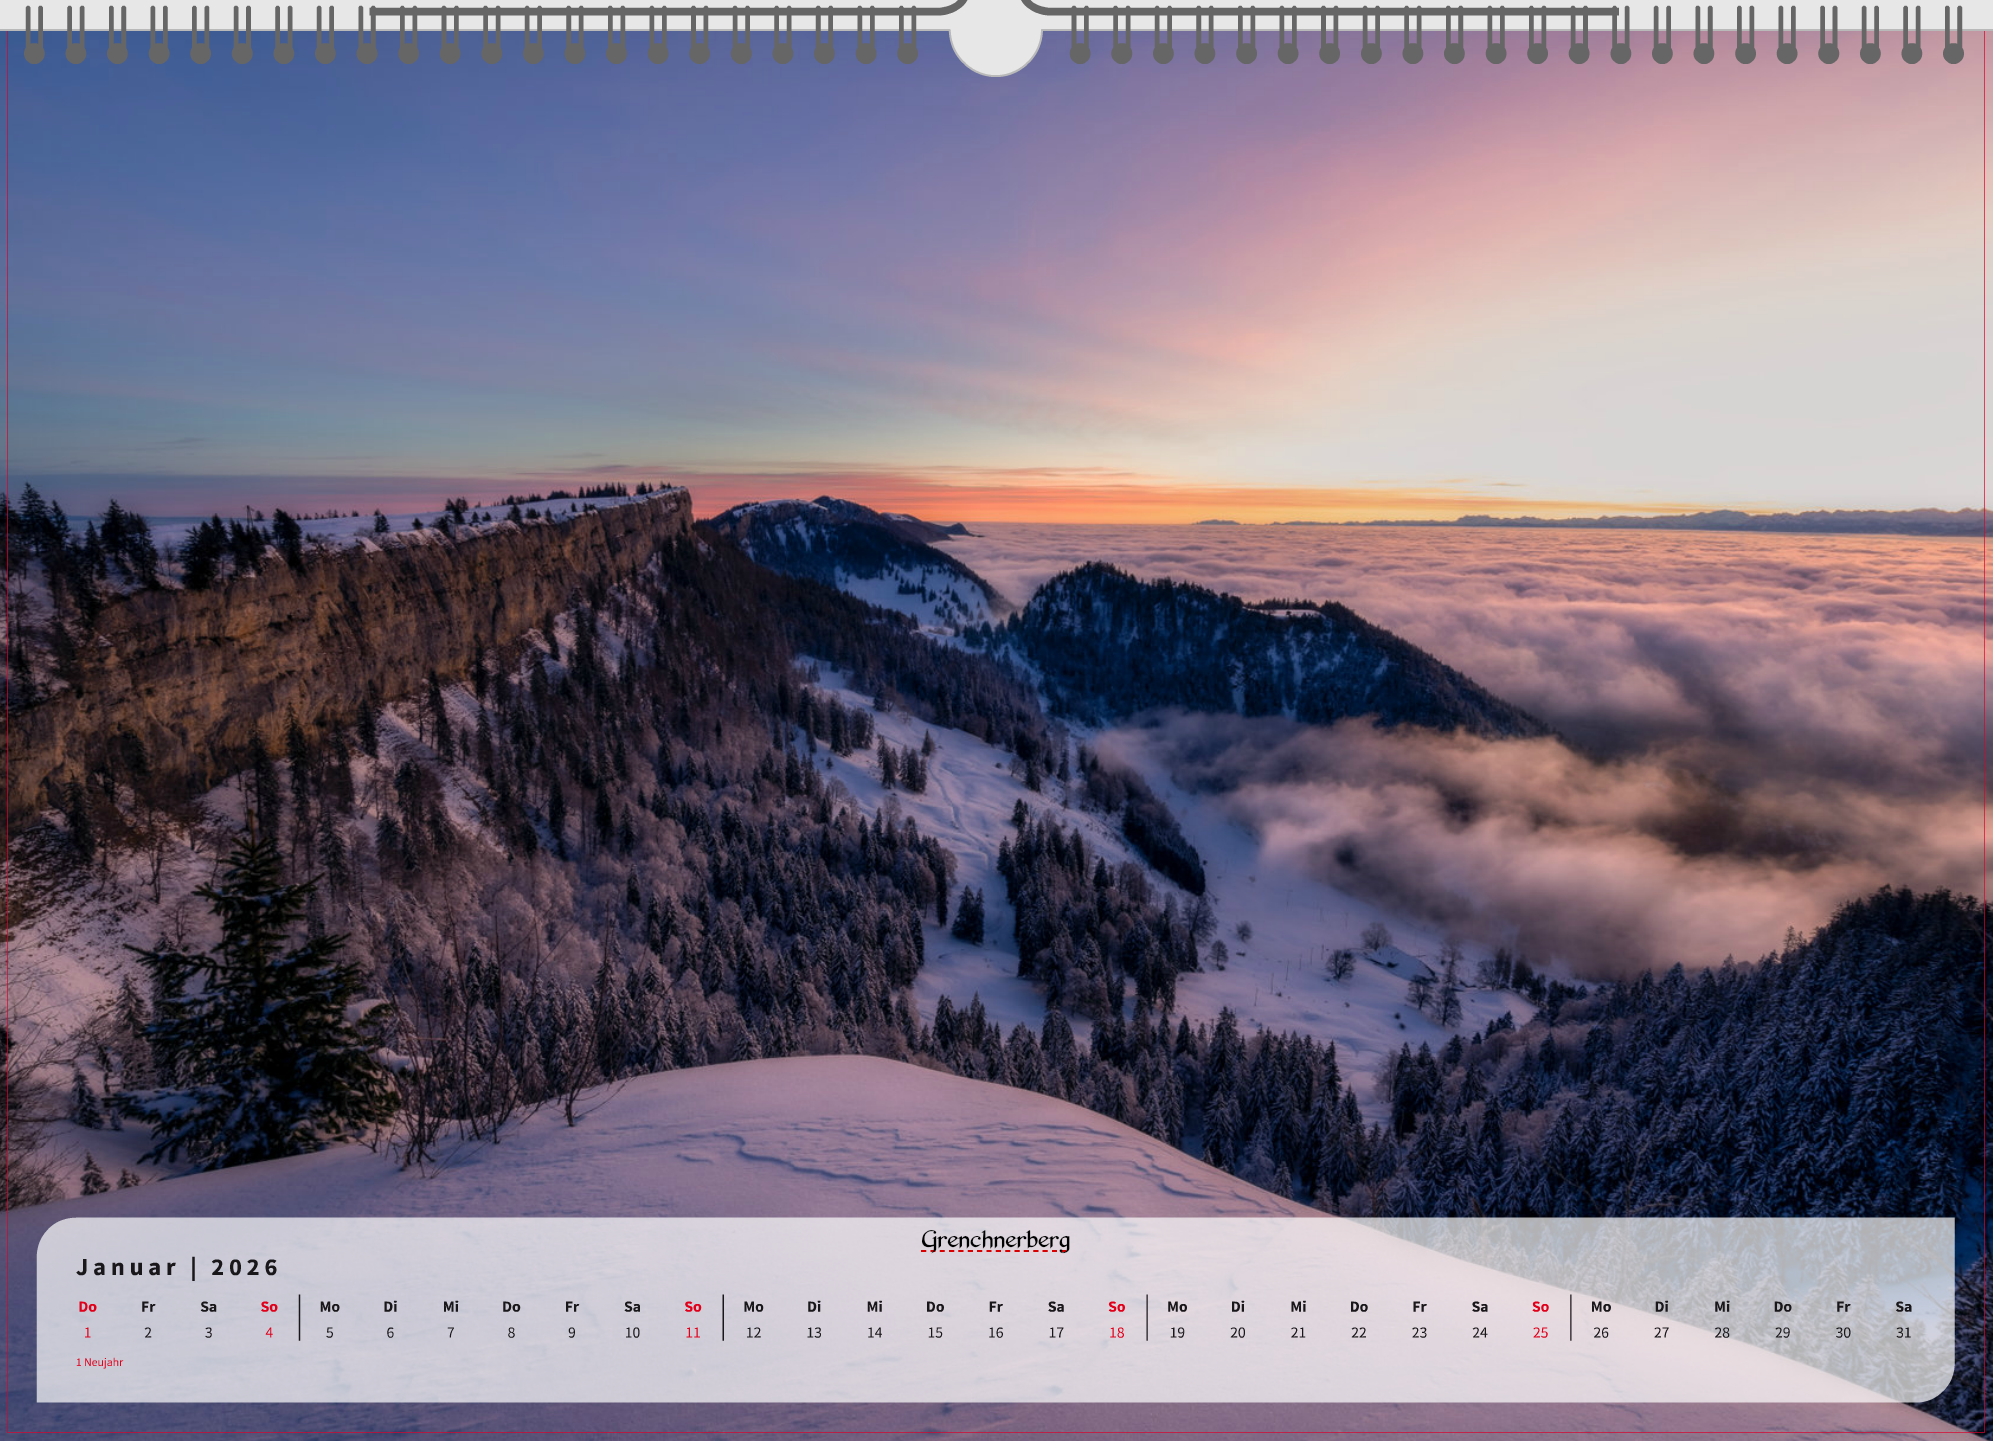Click the red day number 1
This screenshot has width=1993, height=1441.
(88, 1333)
